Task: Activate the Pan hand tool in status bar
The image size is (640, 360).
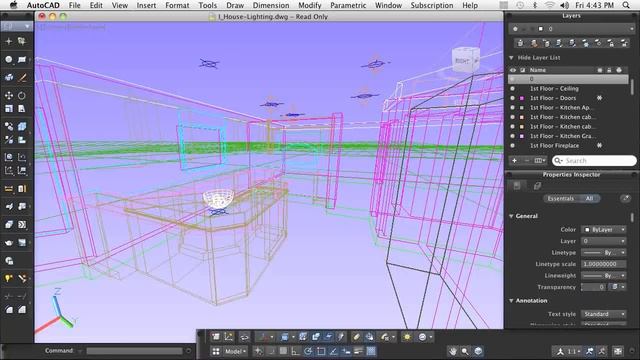Action: (x=452, y=351)
